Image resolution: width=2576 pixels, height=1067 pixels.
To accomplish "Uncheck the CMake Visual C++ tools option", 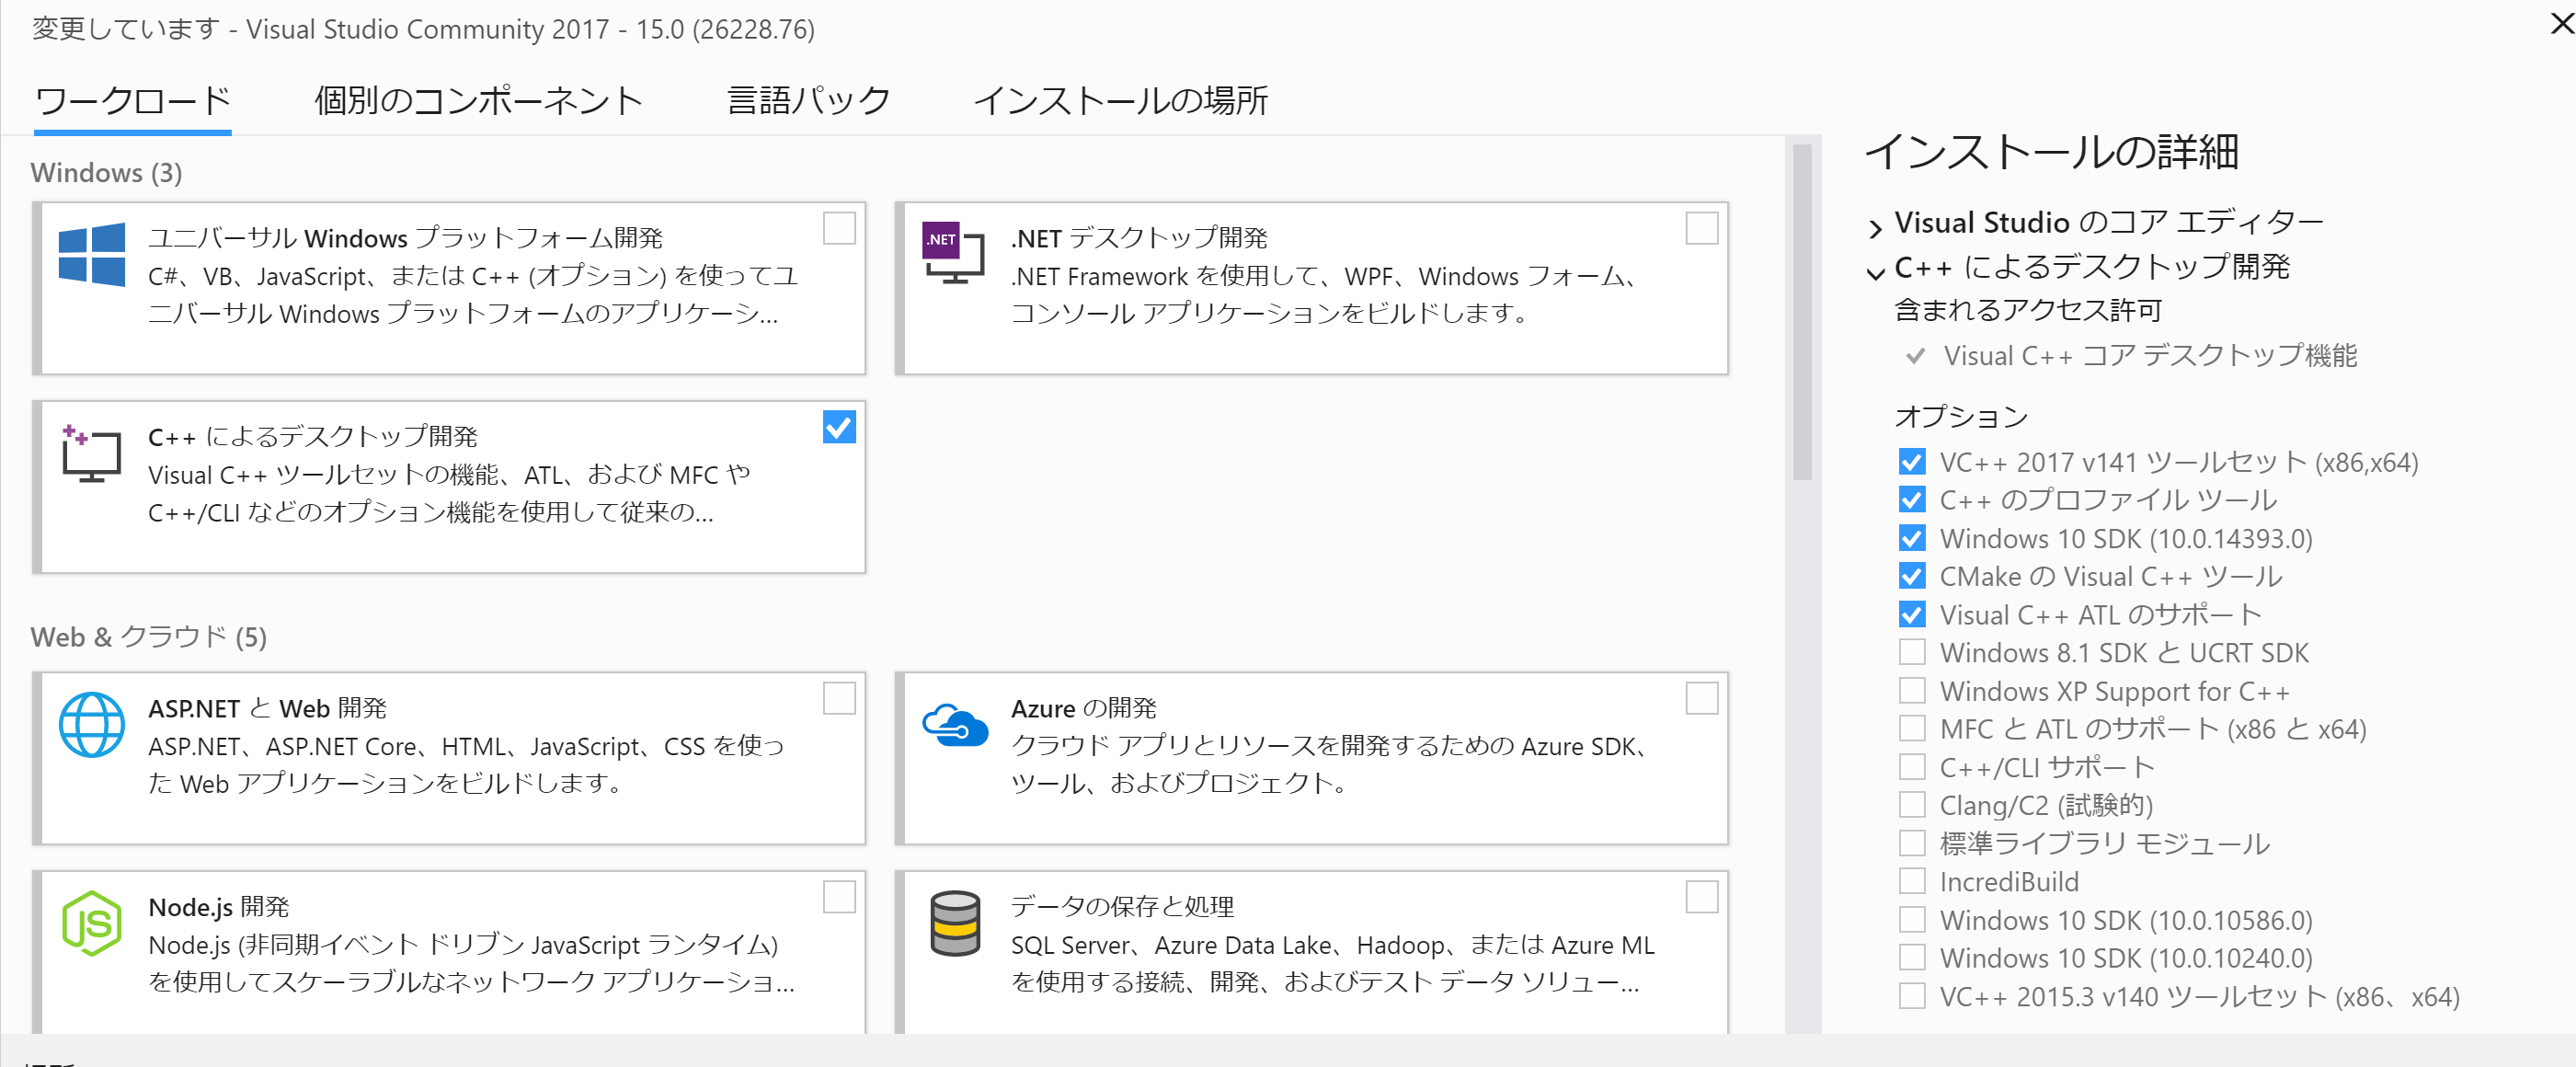I will point(1911,577).
